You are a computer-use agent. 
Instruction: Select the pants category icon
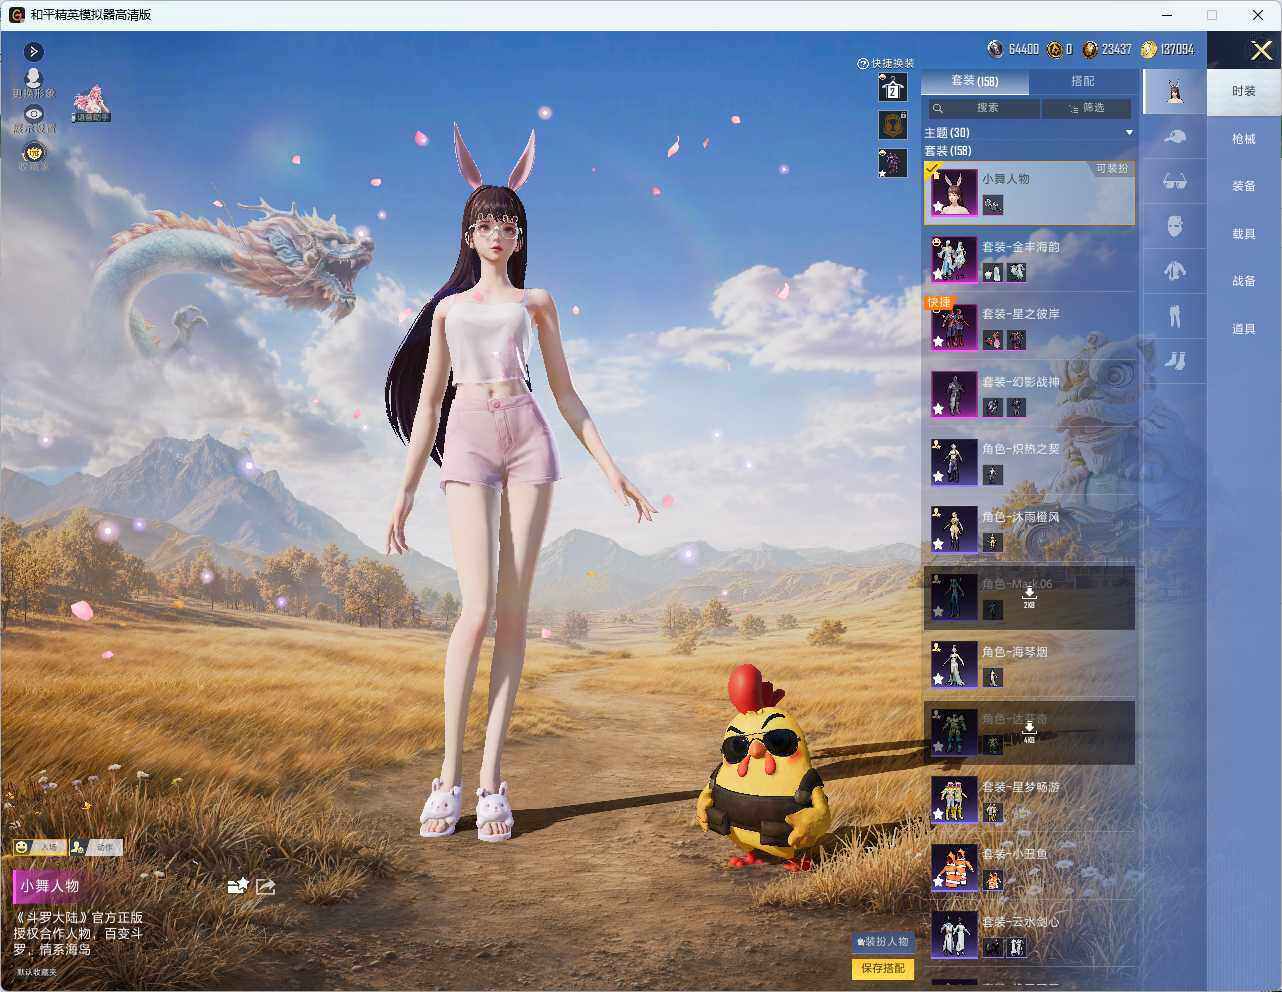pos(1175,316)
